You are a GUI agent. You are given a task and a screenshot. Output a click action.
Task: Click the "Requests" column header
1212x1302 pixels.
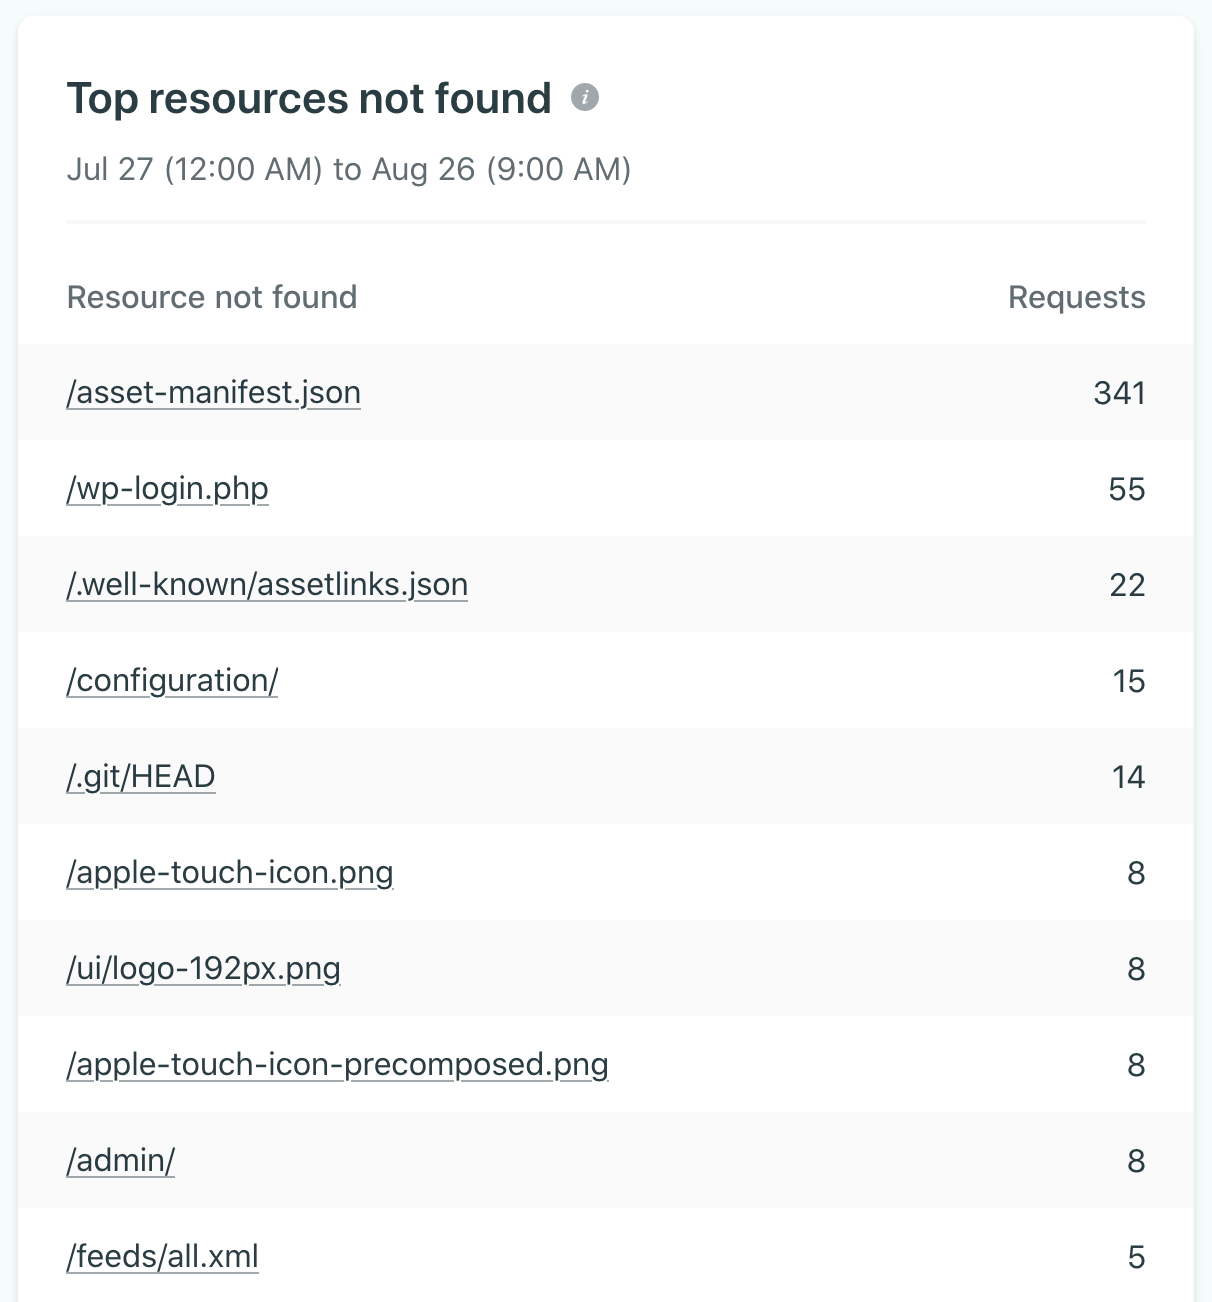pos(1076,297)
